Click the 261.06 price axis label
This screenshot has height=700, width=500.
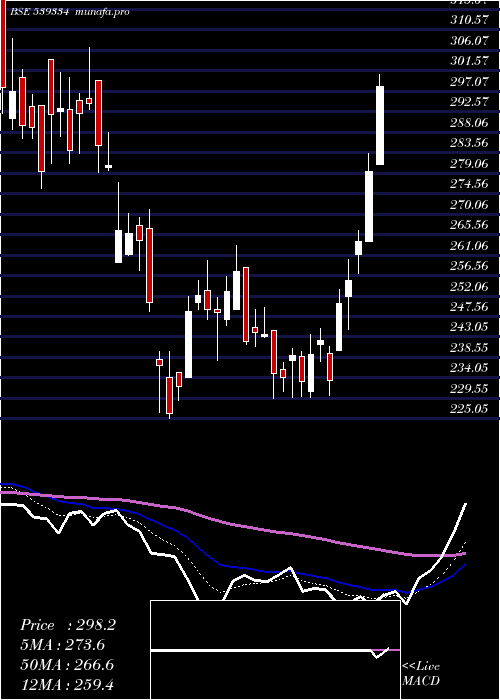[469, 245]
